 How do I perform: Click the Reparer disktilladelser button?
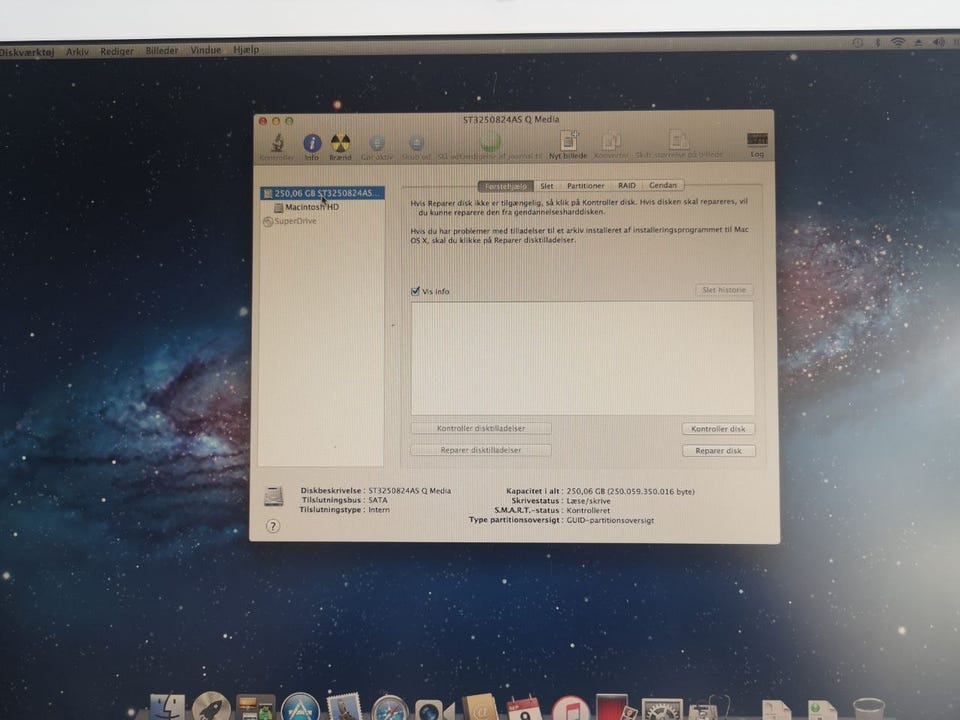[x=481, y=450]
